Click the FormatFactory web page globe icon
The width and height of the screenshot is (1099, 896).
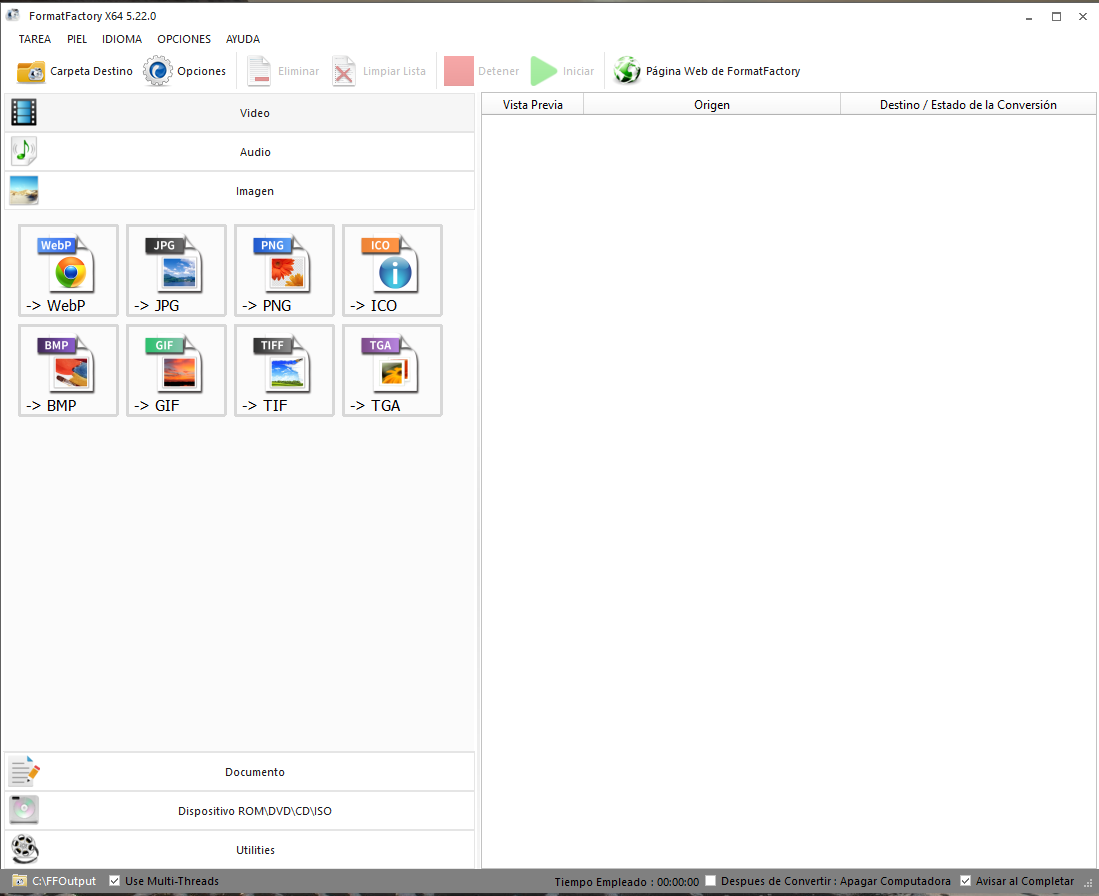(627, 71)
